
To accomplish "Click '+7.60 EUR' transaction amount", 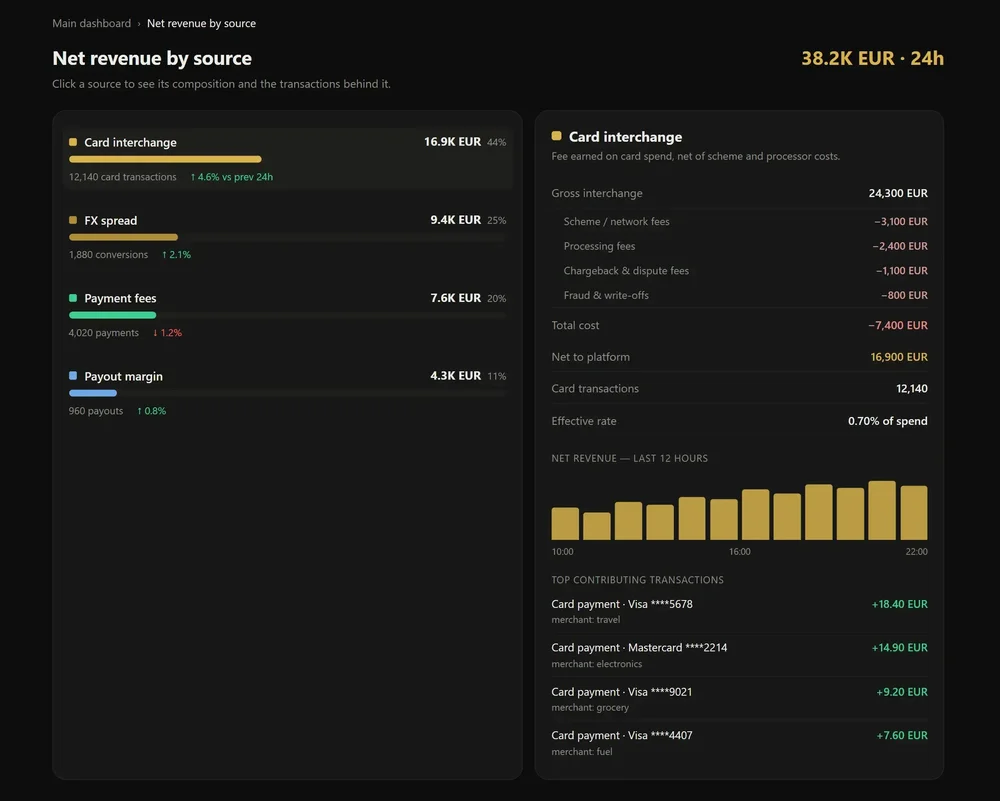I will pyautogui.click(x=902, y=735).
